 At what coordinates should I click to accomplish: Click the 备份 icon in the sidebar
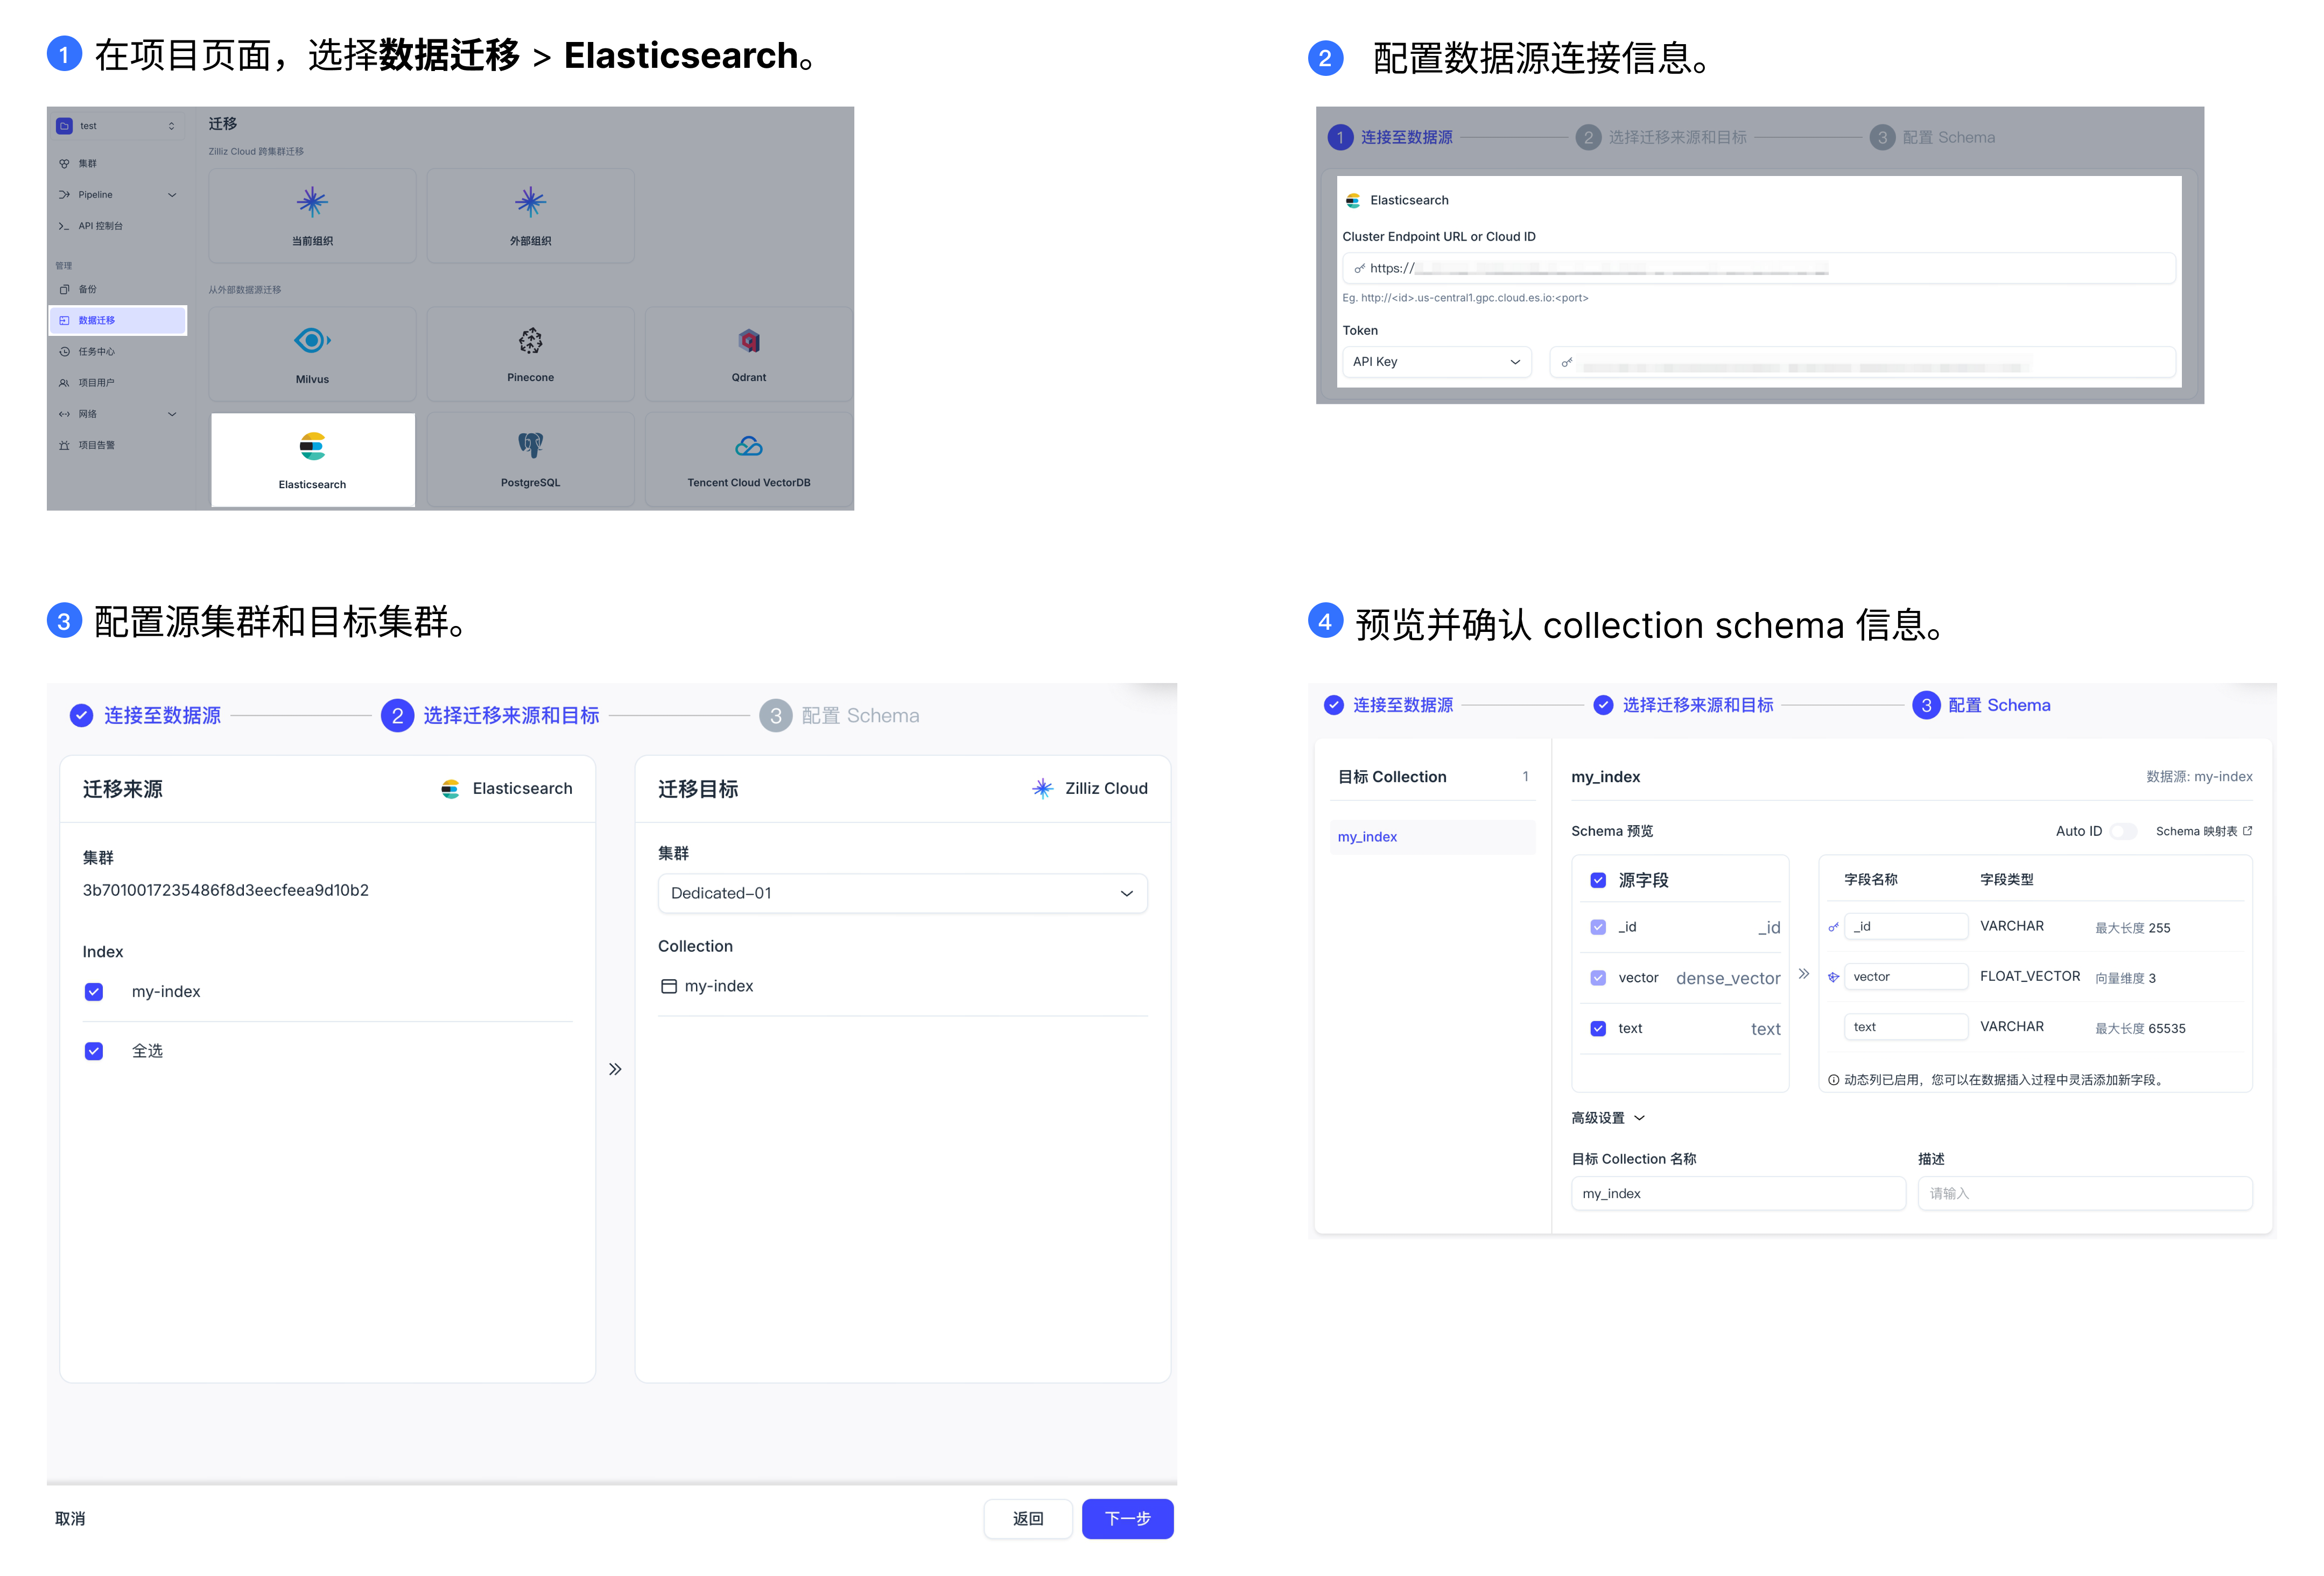click(x=64, y=289)
